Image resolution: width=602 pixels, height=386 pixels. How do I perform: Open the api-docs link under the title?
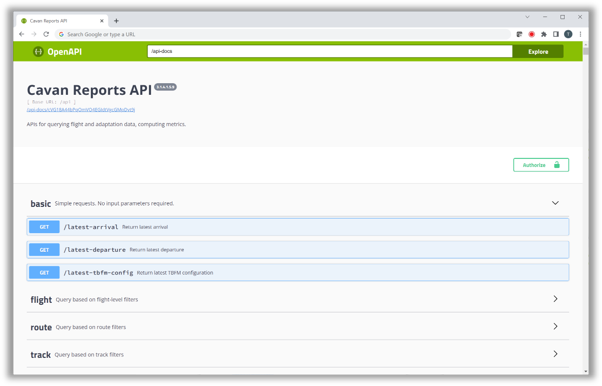tap(81, 110)
